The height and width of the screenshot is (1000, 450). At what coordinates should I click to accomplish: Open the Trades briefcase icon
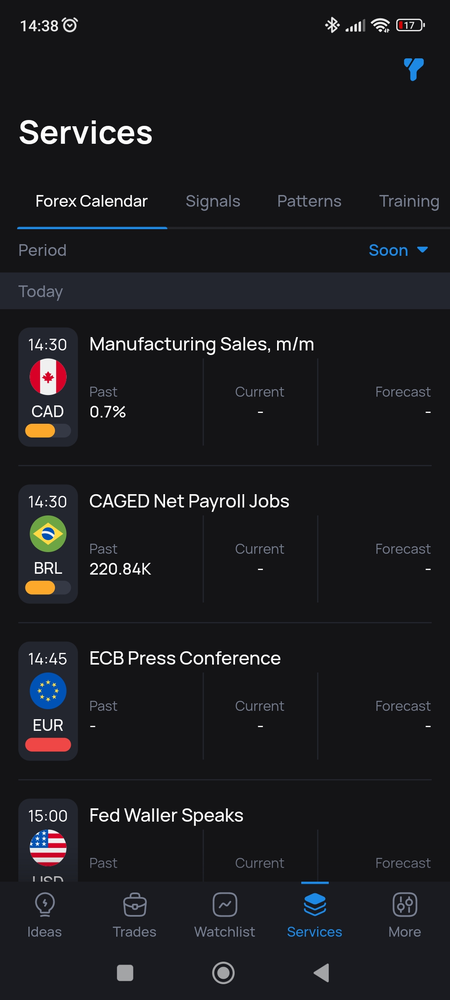[x=134, y=904]
